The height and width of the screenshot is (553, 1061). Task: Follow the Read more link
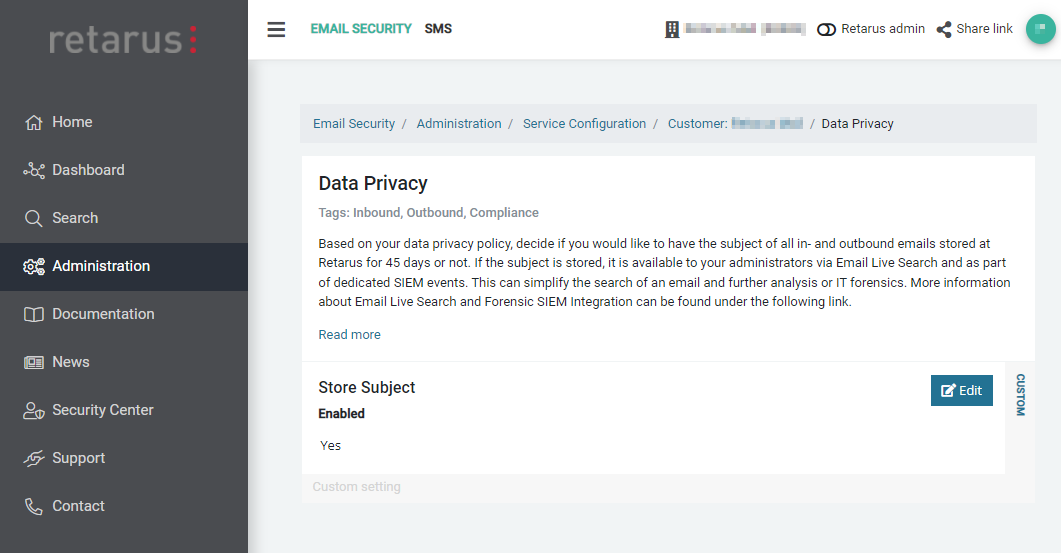click(x=349, y=335)
